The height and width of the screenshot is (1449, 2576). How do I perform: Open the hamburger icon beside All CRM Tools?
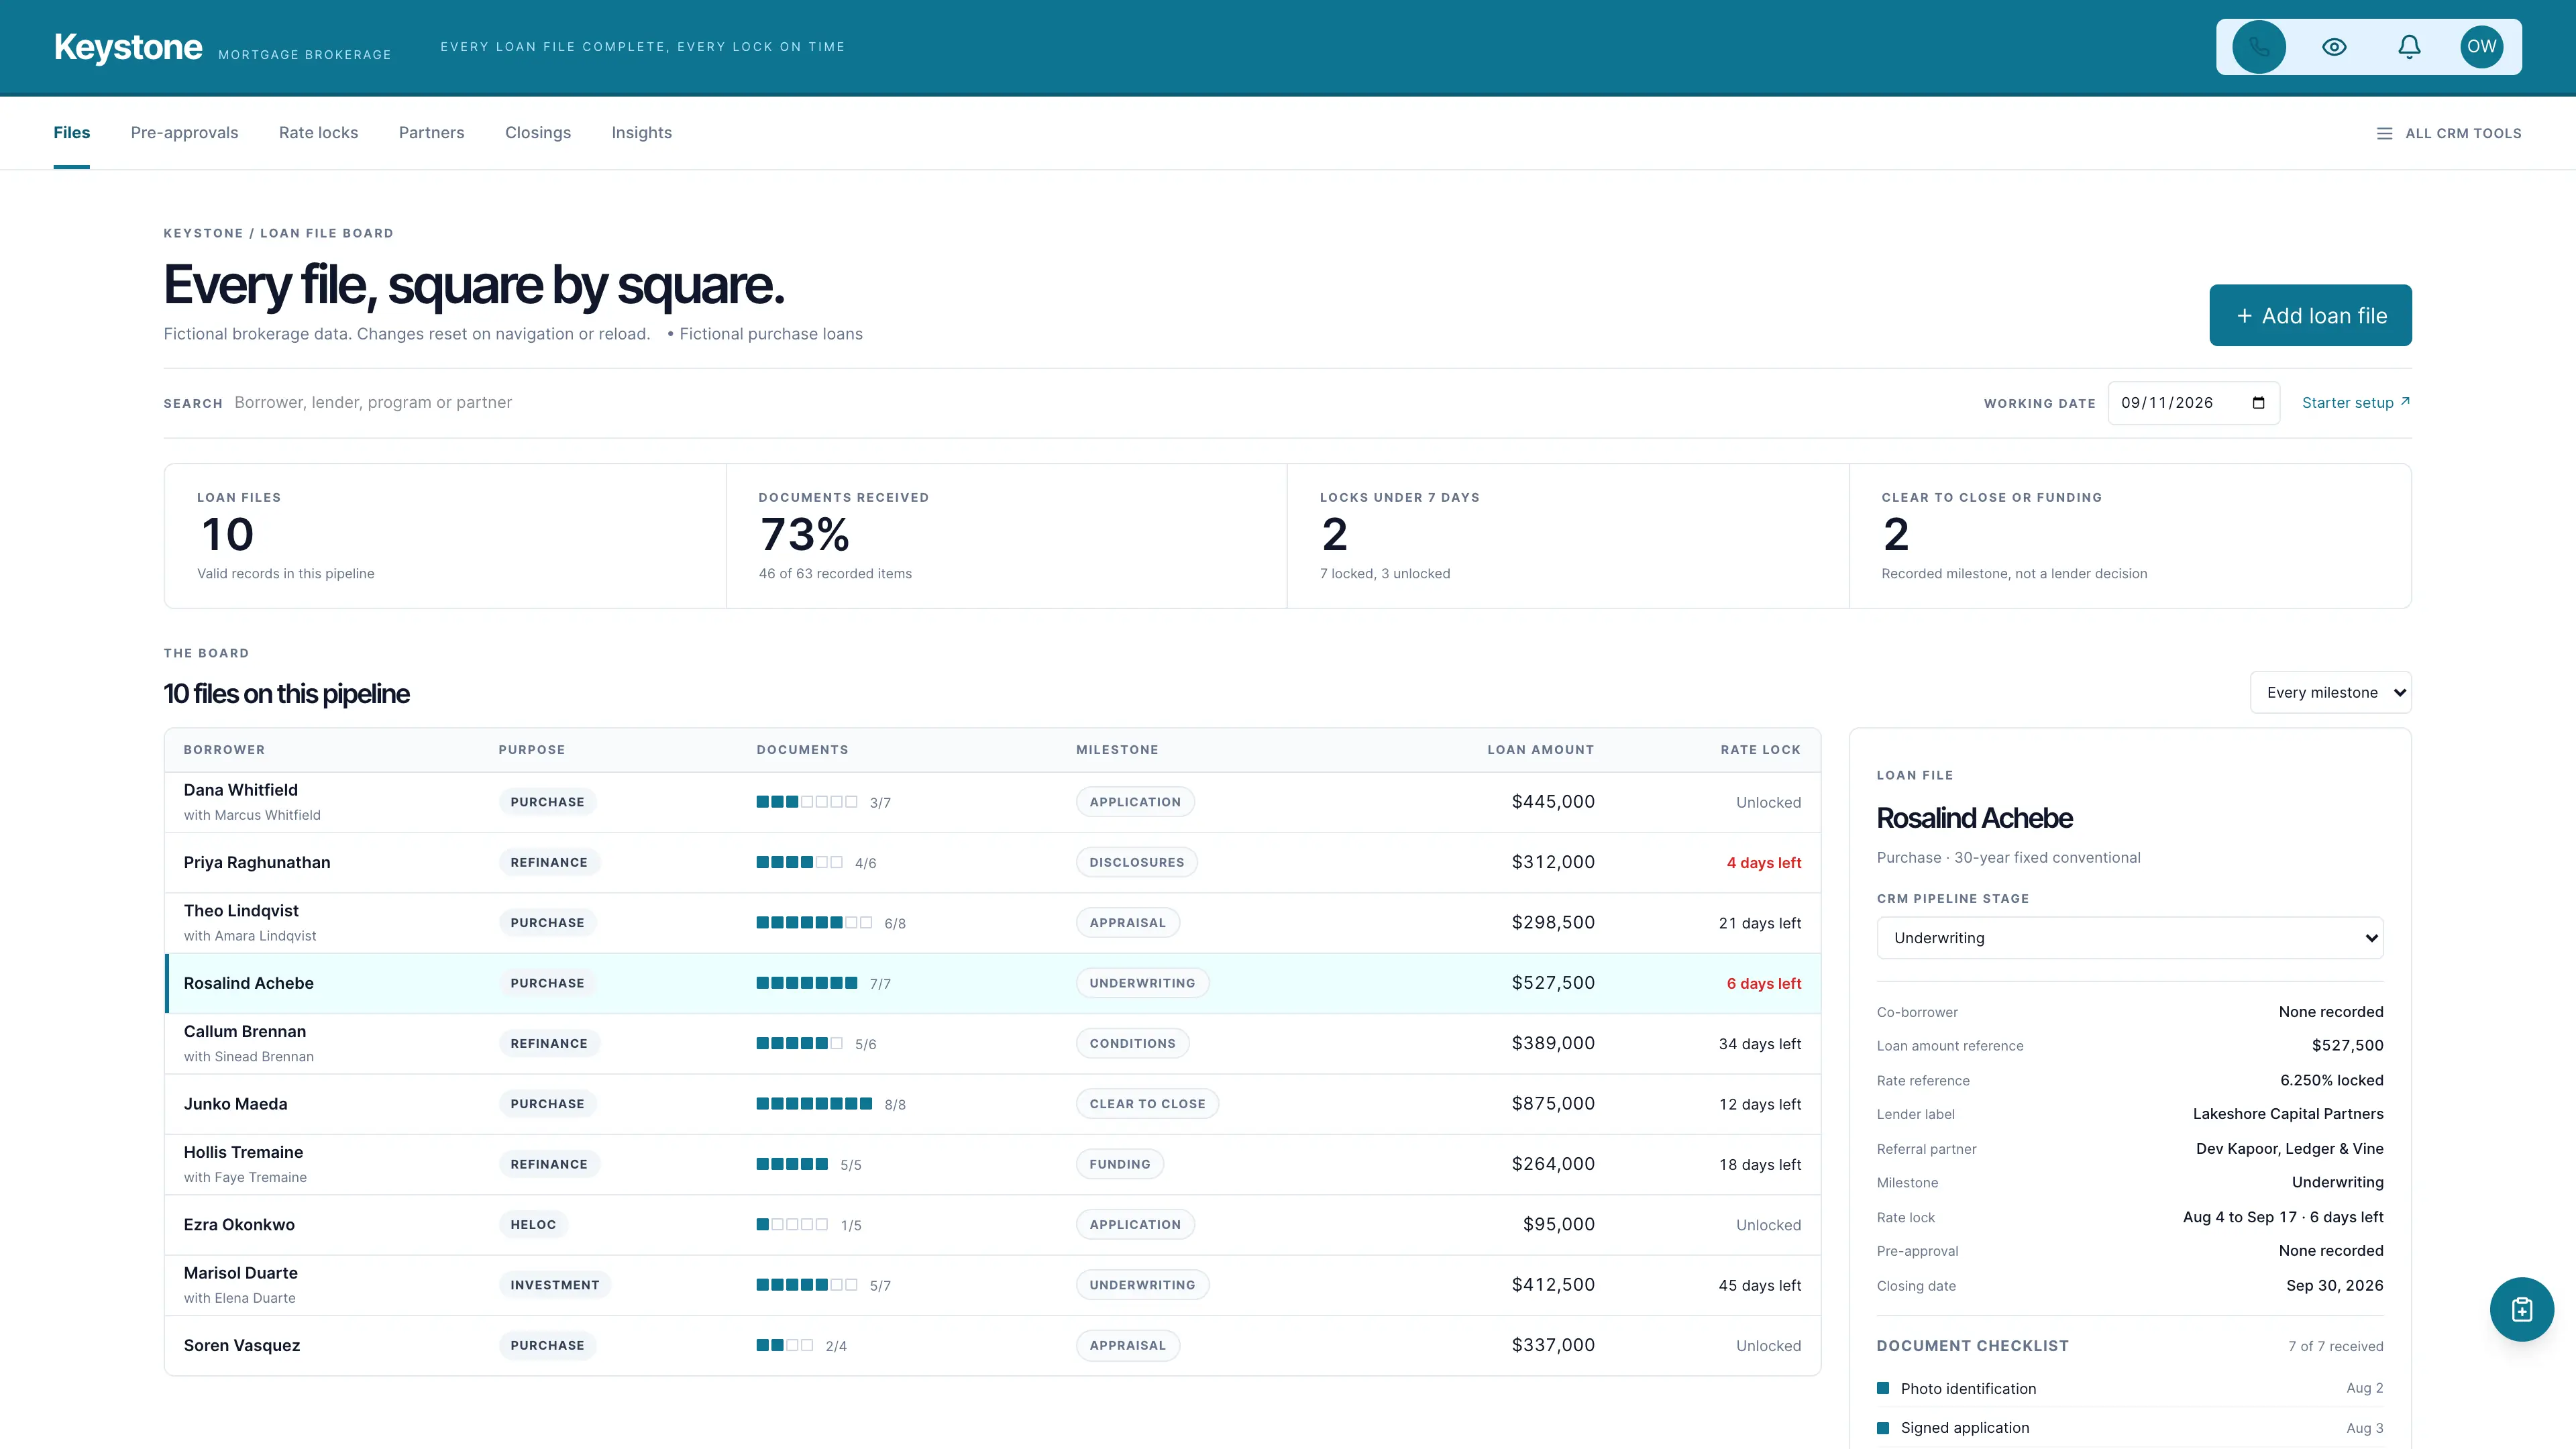click(2384, 133)
